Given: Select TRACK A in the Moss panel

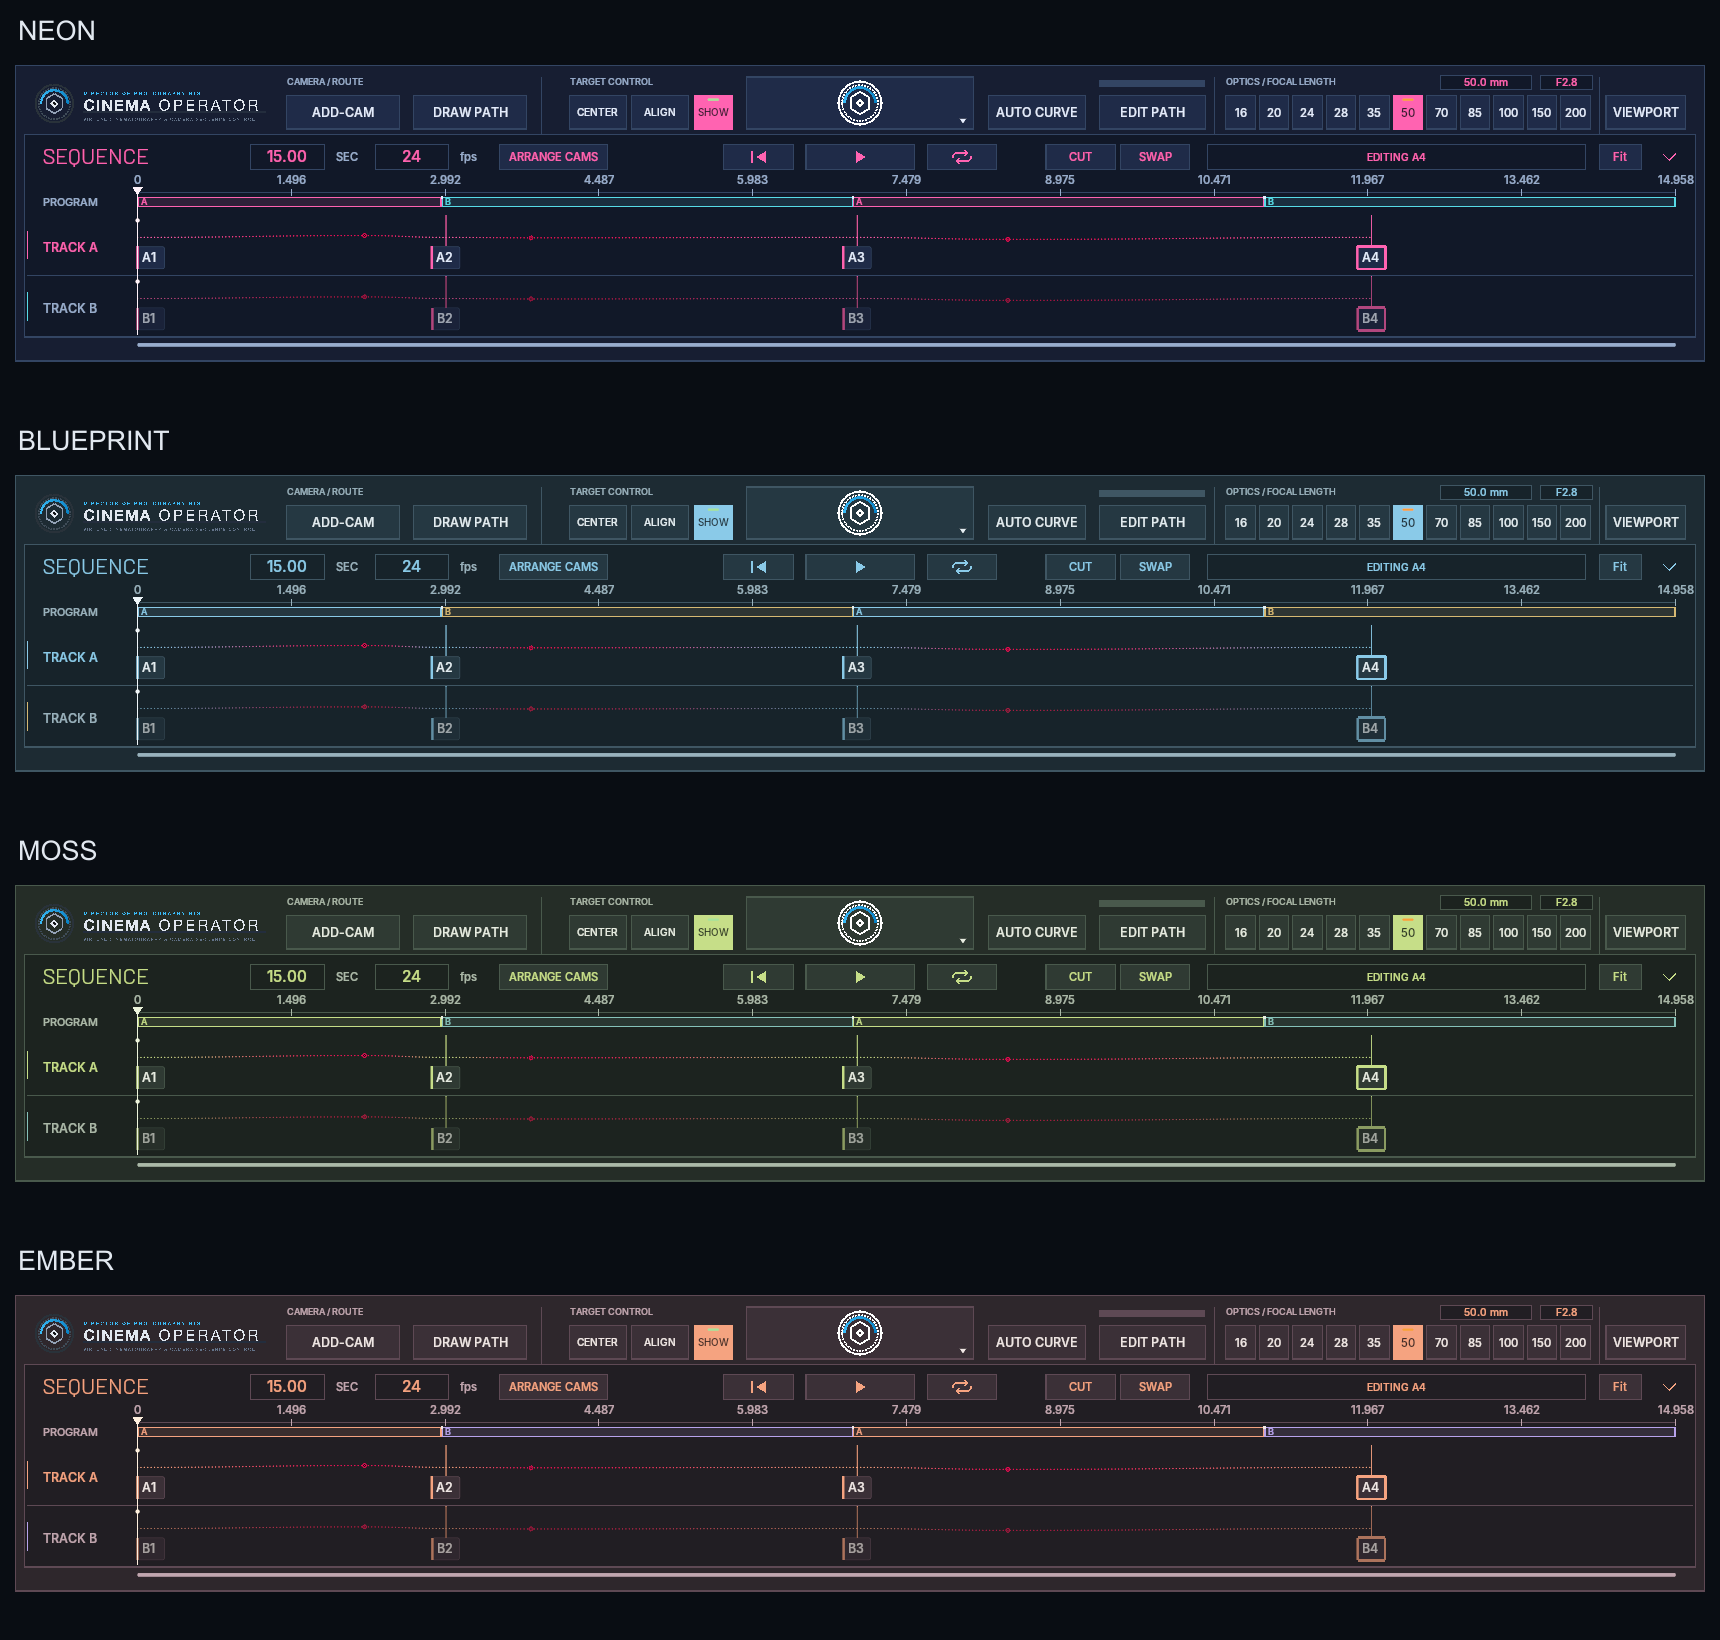Looking at the screenshot, I should coord(70,1067).
